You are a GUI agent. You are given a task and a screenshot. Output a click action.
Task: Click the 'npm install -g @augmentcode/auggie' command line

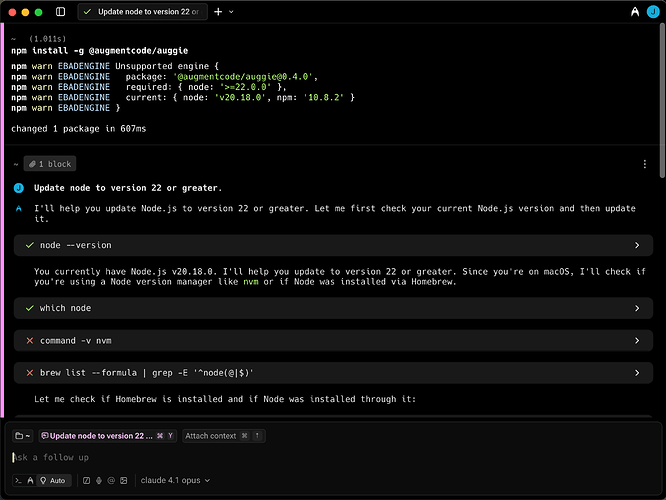pos(99,51)
